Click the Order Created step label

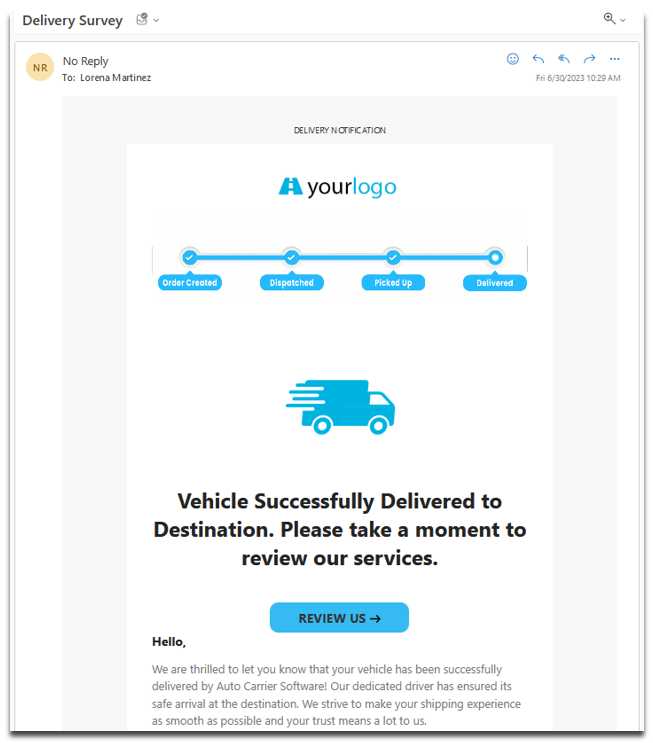click(x=190, y=282)
